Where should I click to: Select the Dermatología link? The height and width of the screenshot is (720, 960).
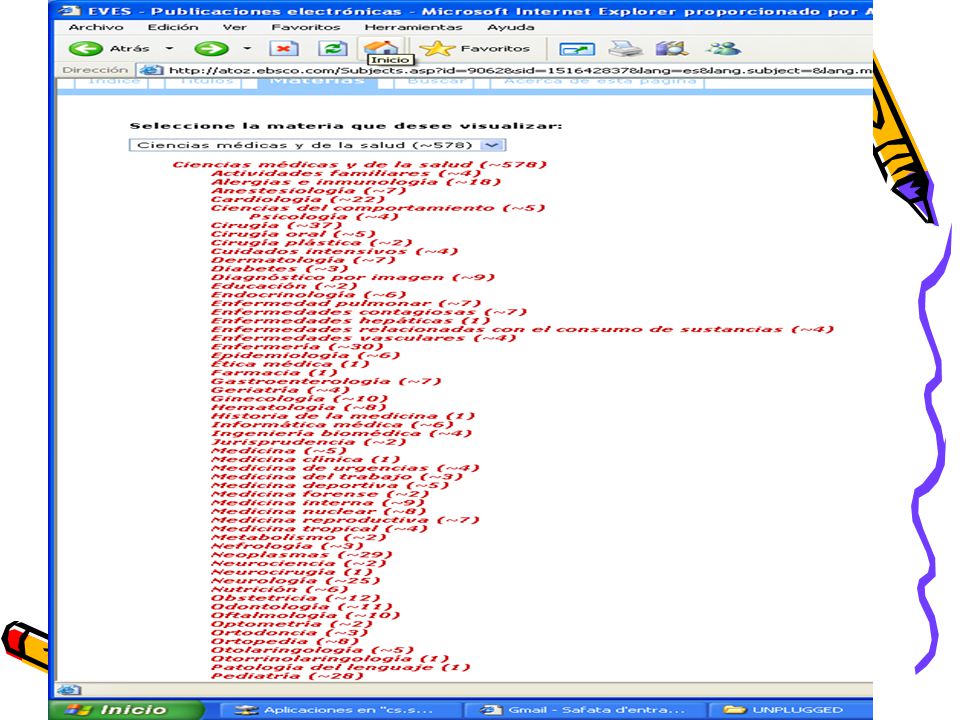(303, 260)
